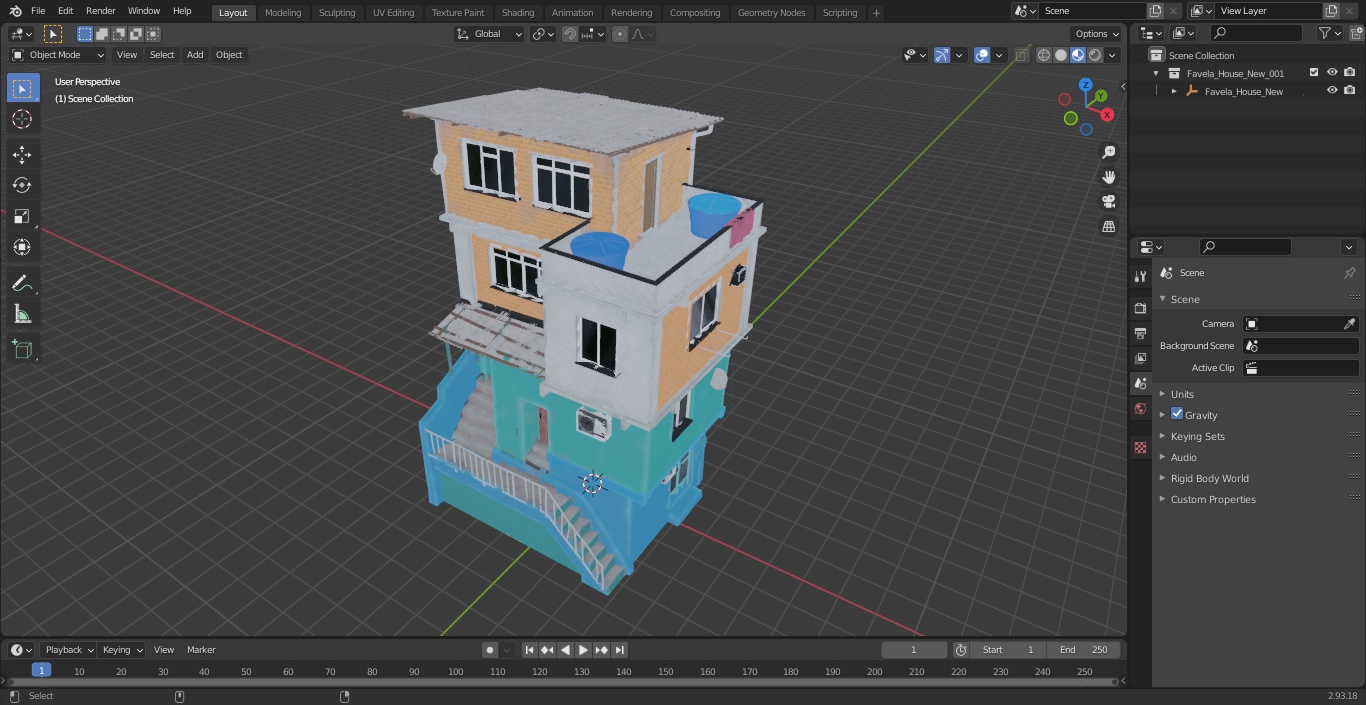Switch perspective/orthographic grid icon
1366x705 pixels.
(x=1108, y=227)
